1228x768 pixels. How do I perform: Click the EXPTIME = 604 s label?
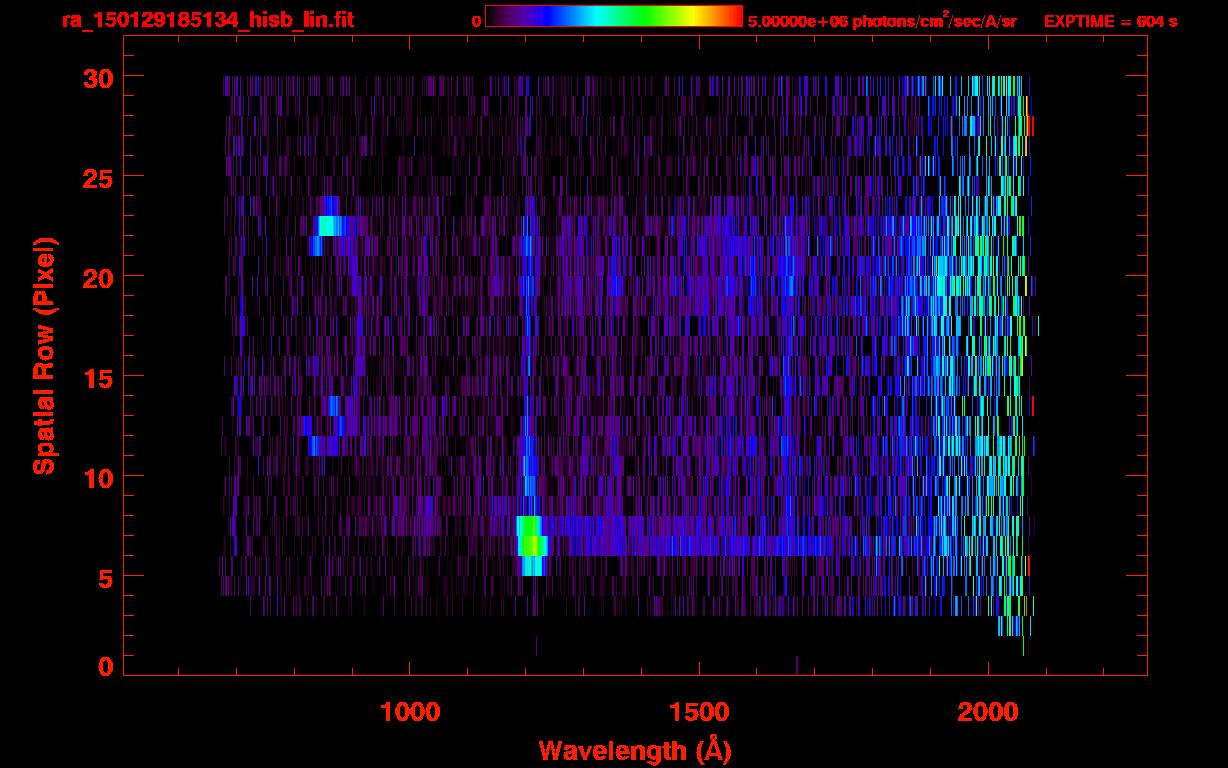(x=1110, y=21)
